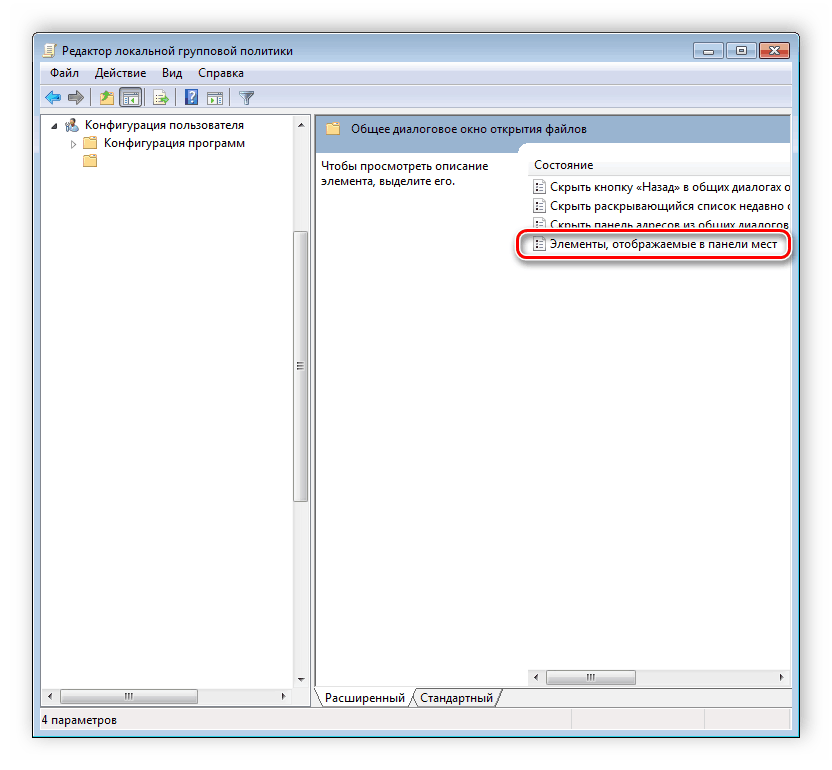
Task: Go up one level folder icon
Action: pyautogui.click(x=107, y=97)
